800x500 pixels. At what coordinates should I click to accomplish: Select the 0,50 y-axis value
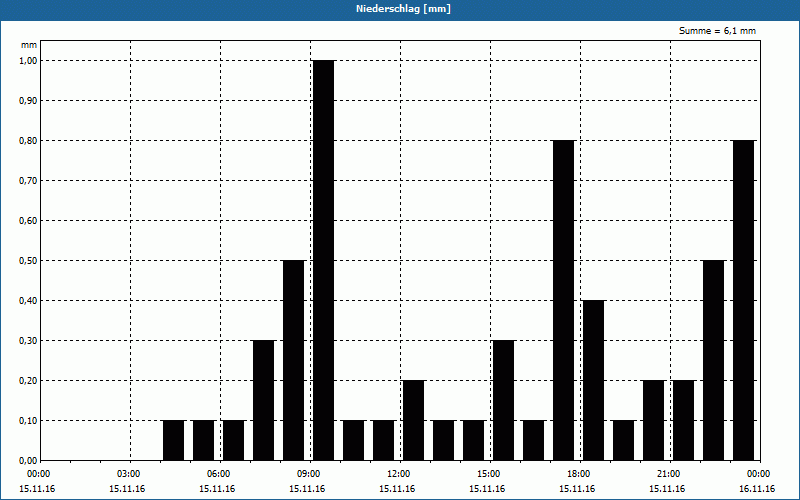28,261
